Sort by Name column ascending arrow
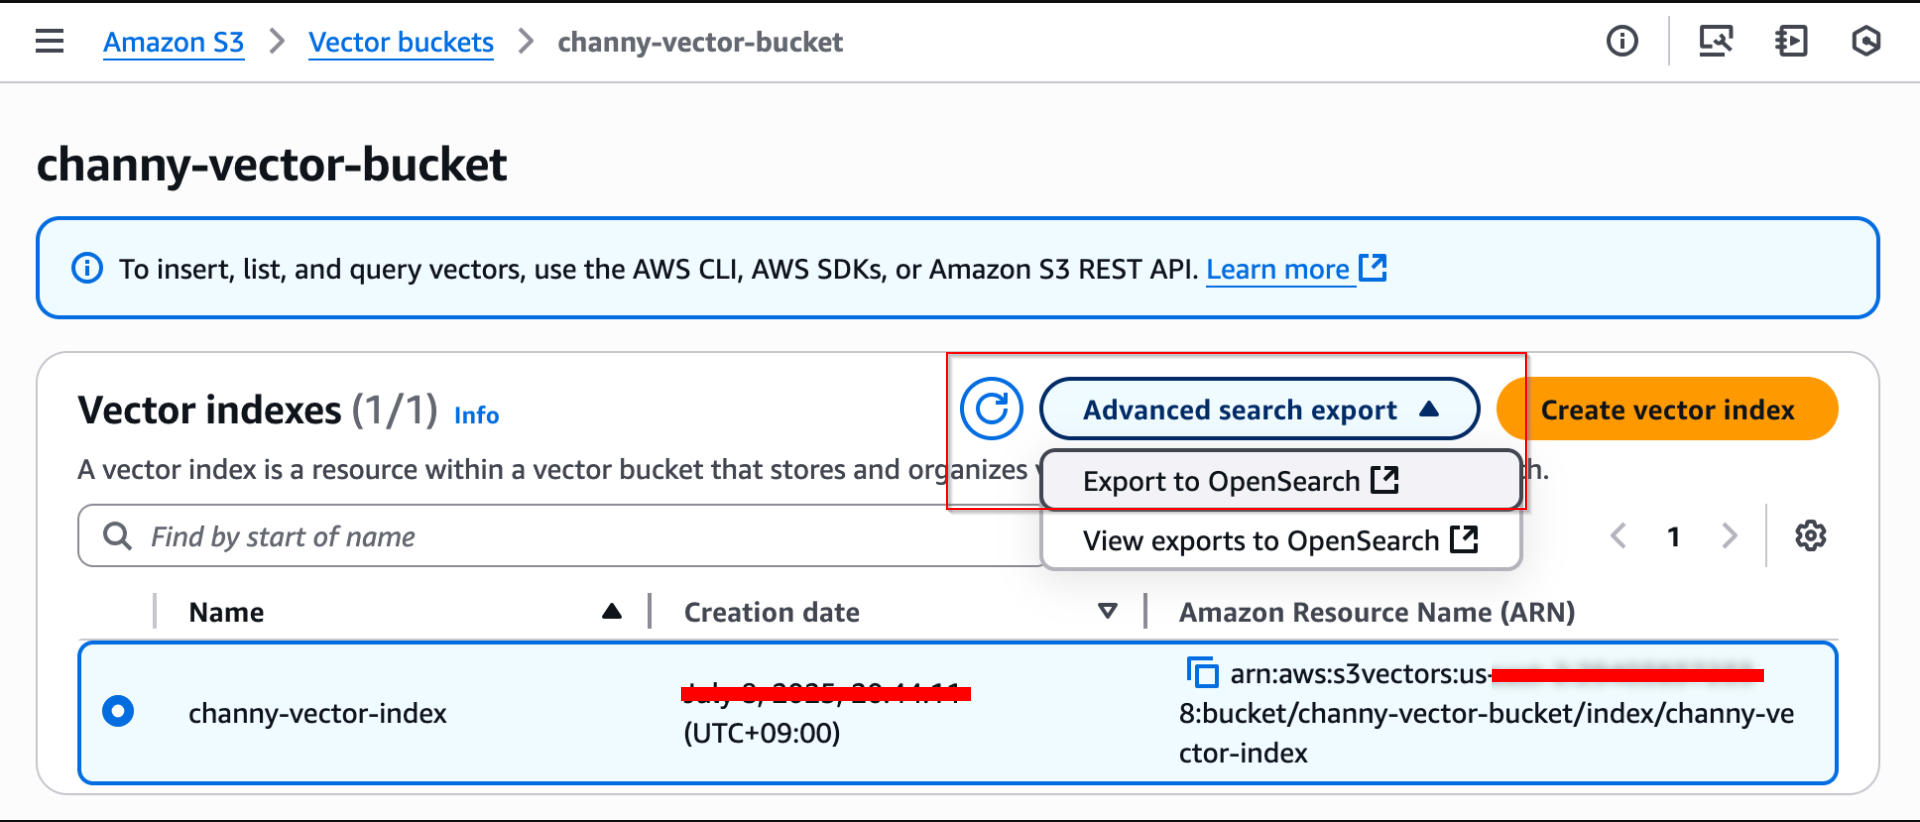 612,611
